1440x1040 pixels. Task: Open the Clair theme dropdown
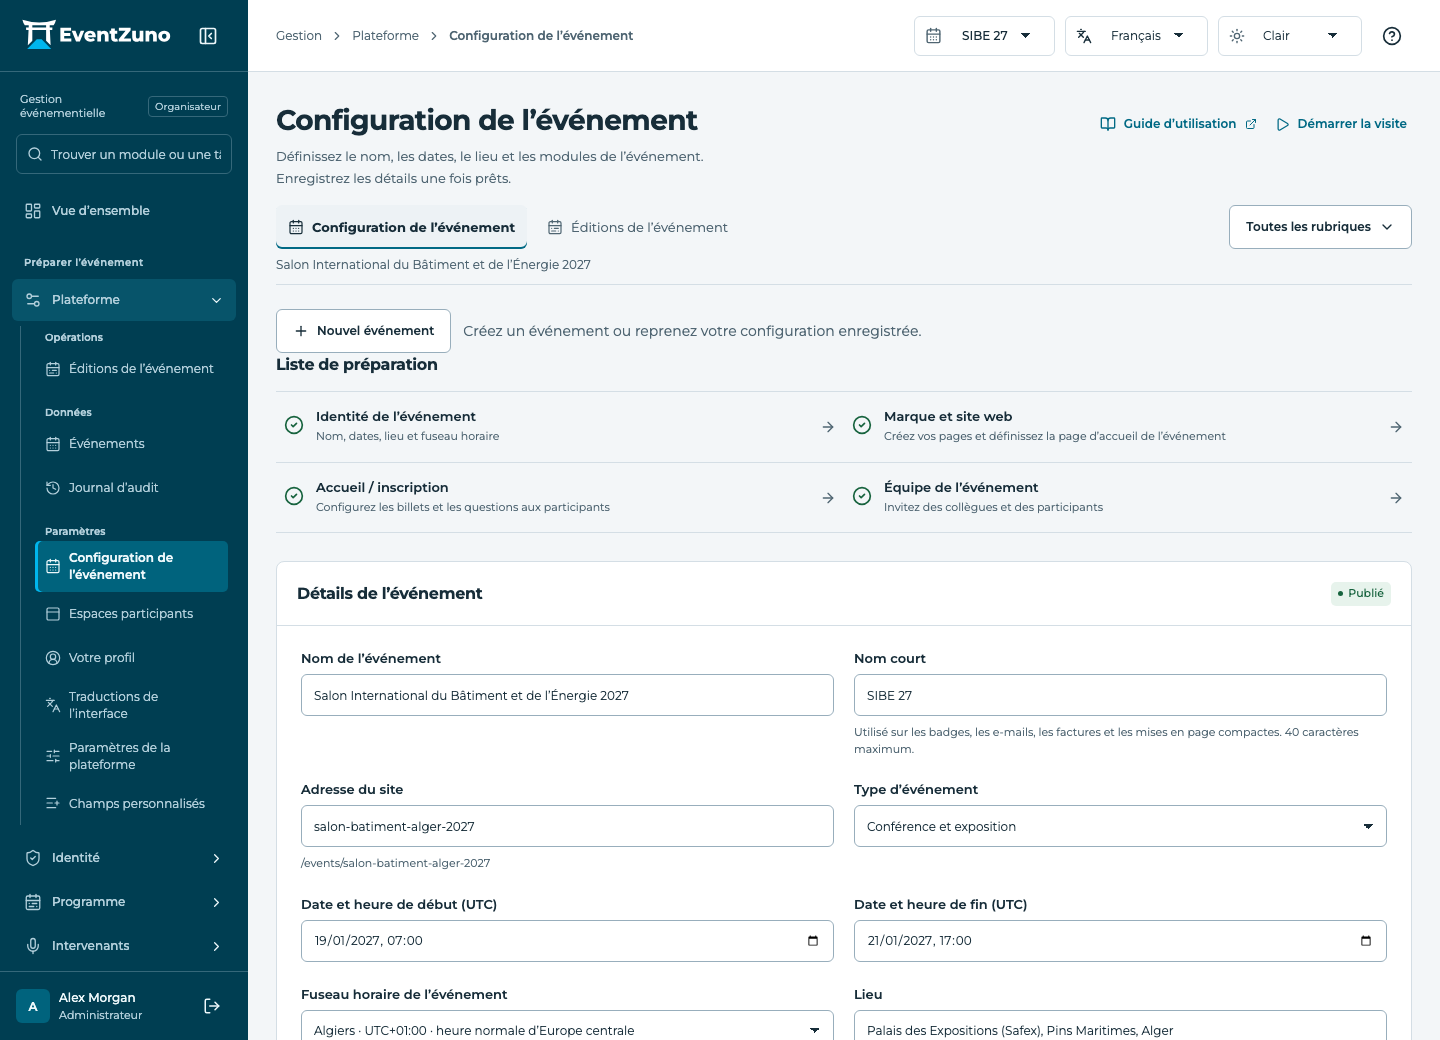[x=1289, y=36]
